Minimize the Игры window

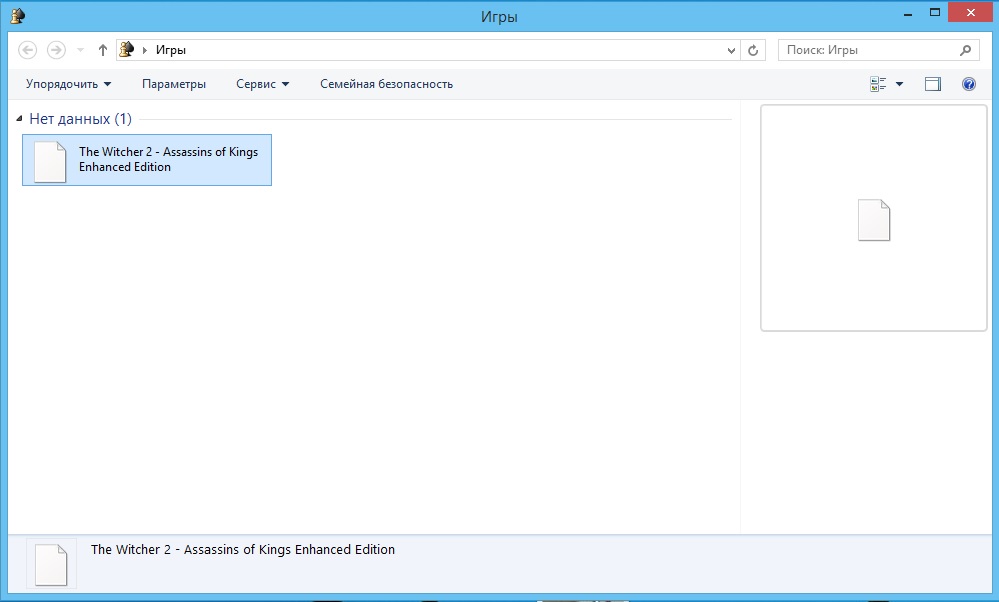(908, 13)
